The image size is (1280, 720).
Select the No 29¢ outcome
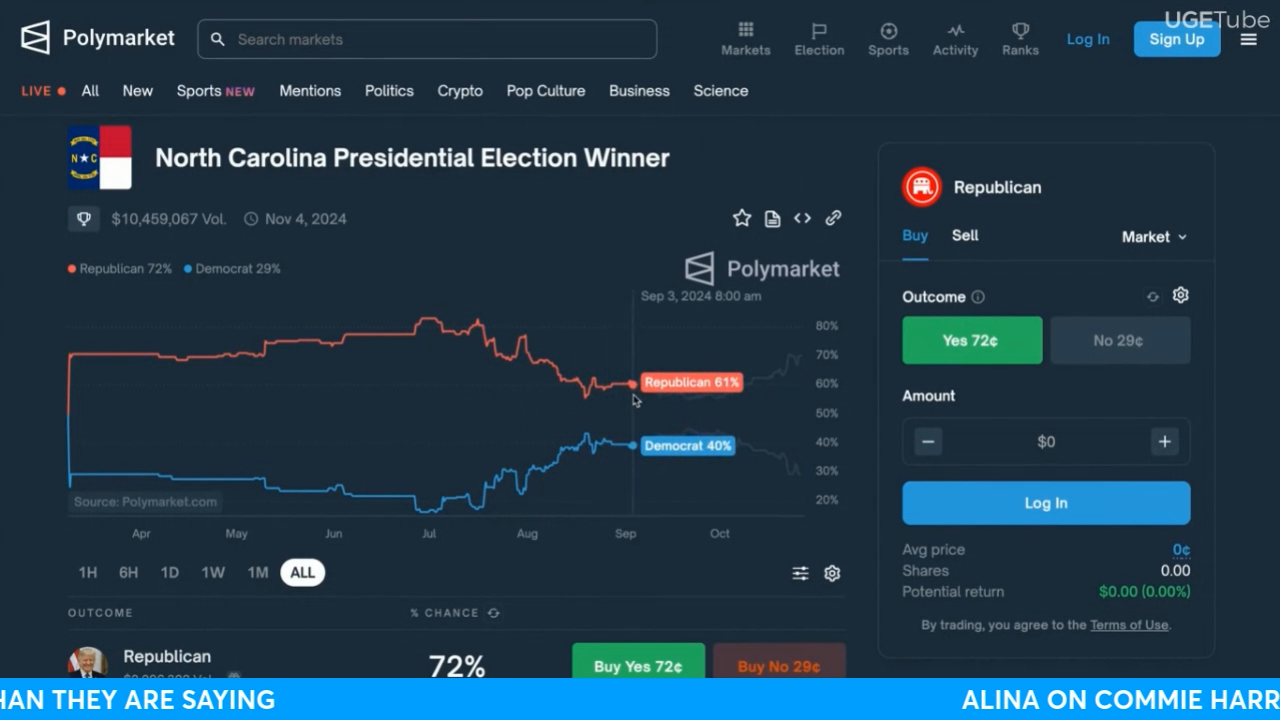pyautogui.click(x=1119, y=341)
